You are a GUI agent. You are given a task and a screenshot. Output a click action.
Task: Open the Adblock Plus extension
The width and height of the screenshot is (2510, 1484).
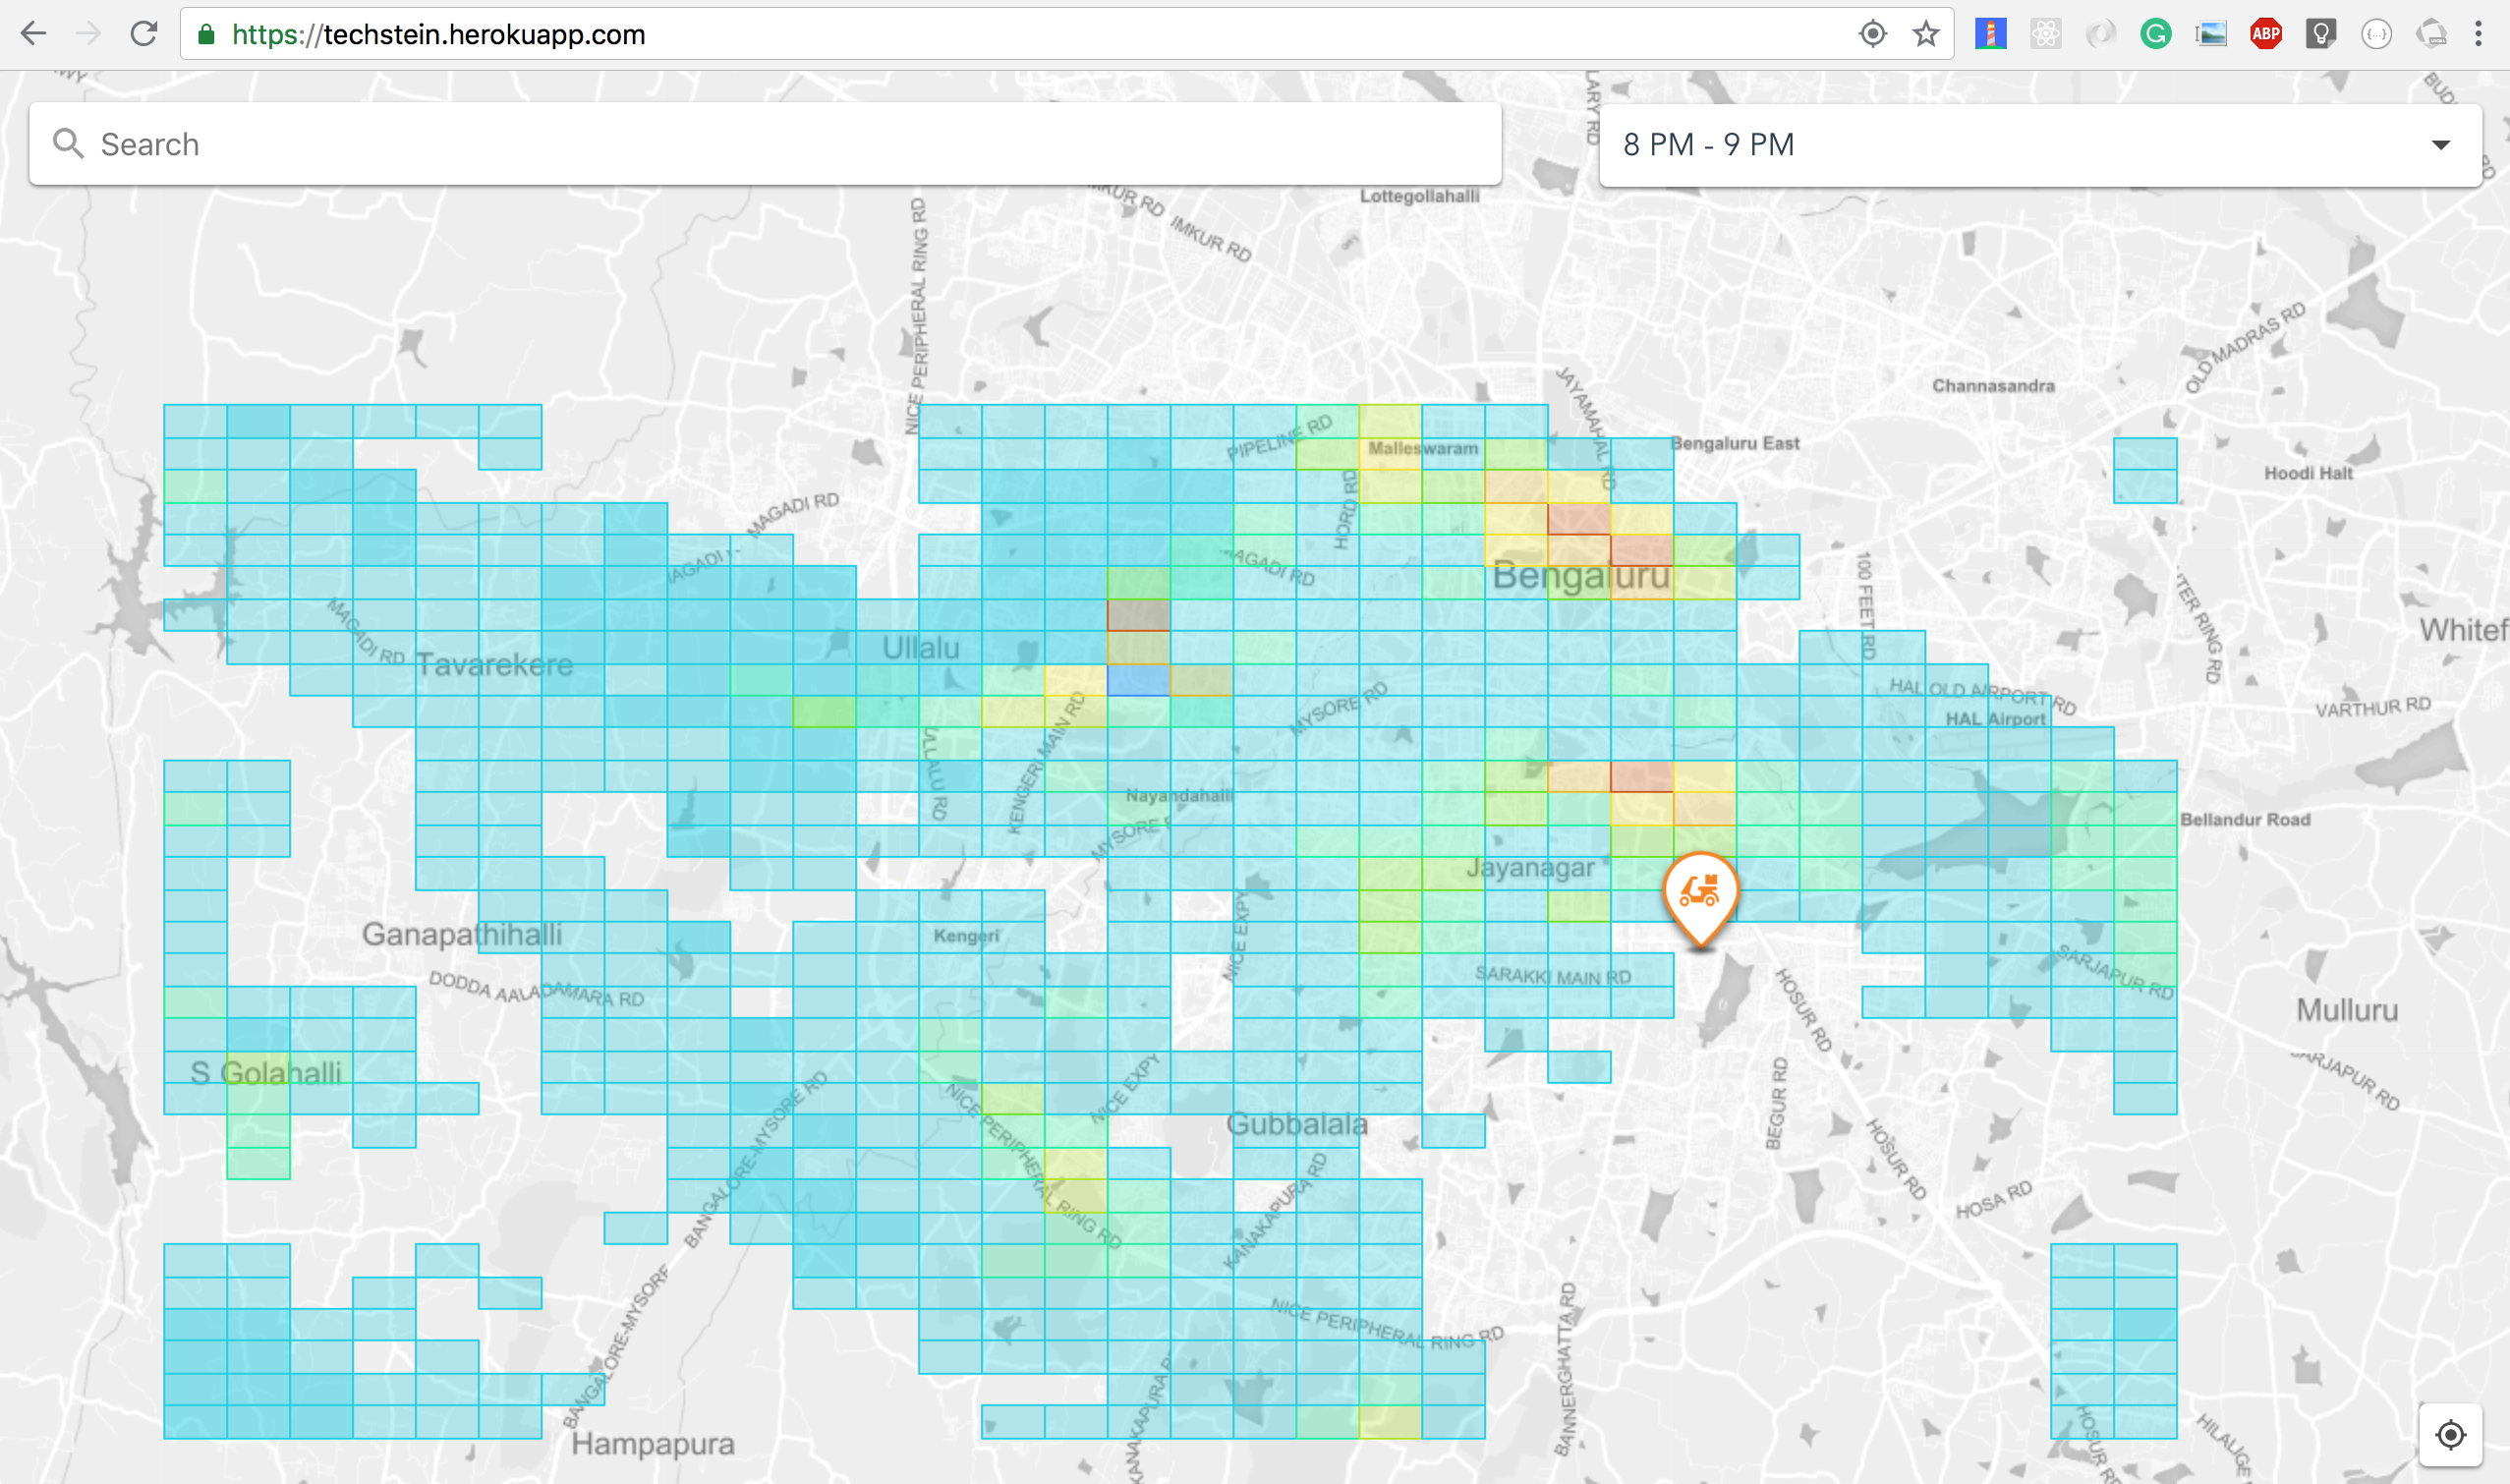(2265, 34)
